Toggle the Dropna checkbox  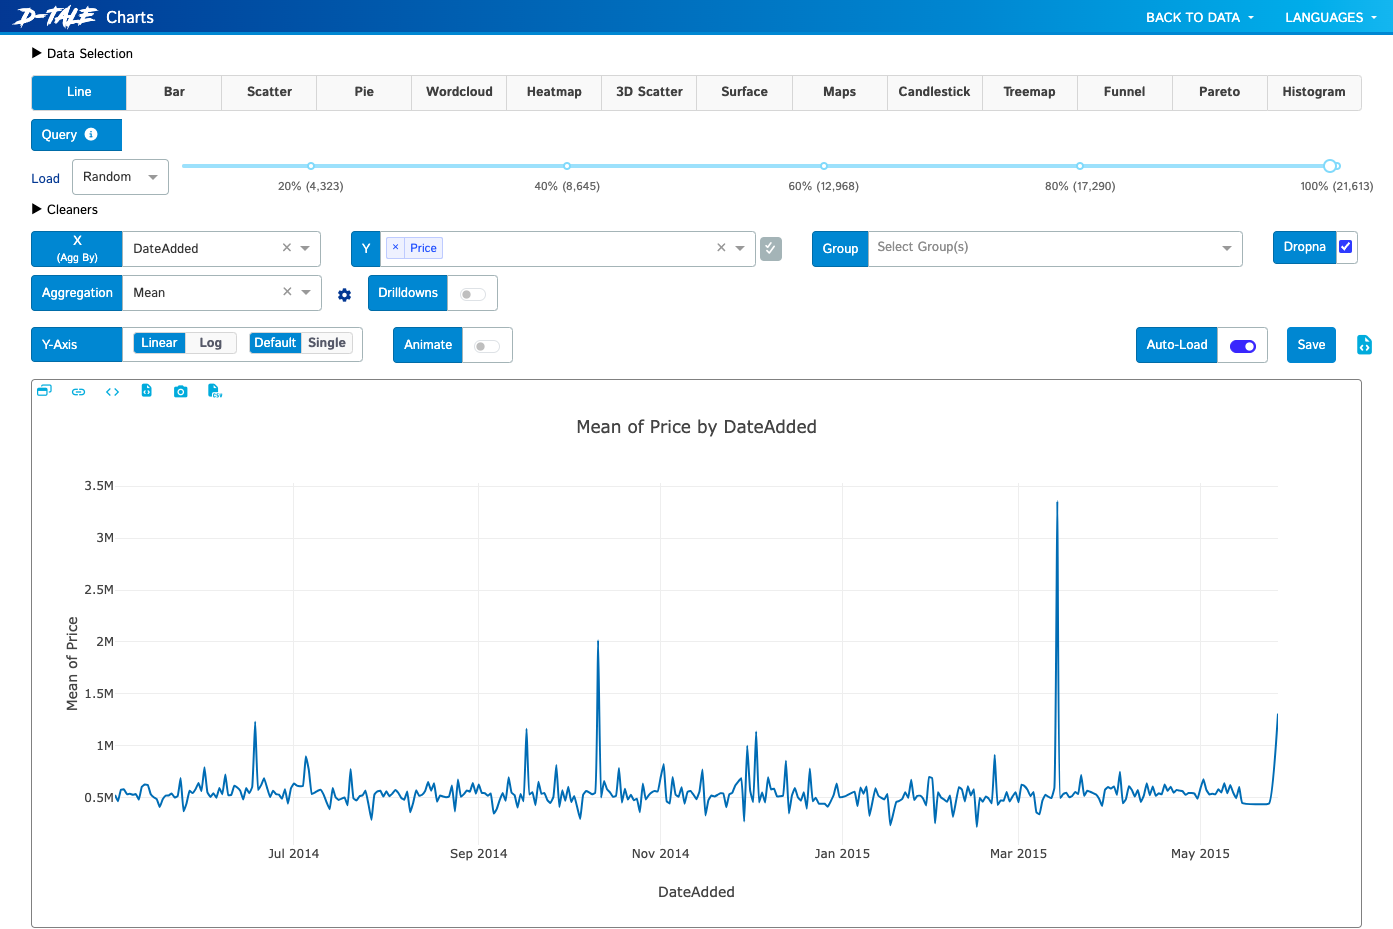1345,247
